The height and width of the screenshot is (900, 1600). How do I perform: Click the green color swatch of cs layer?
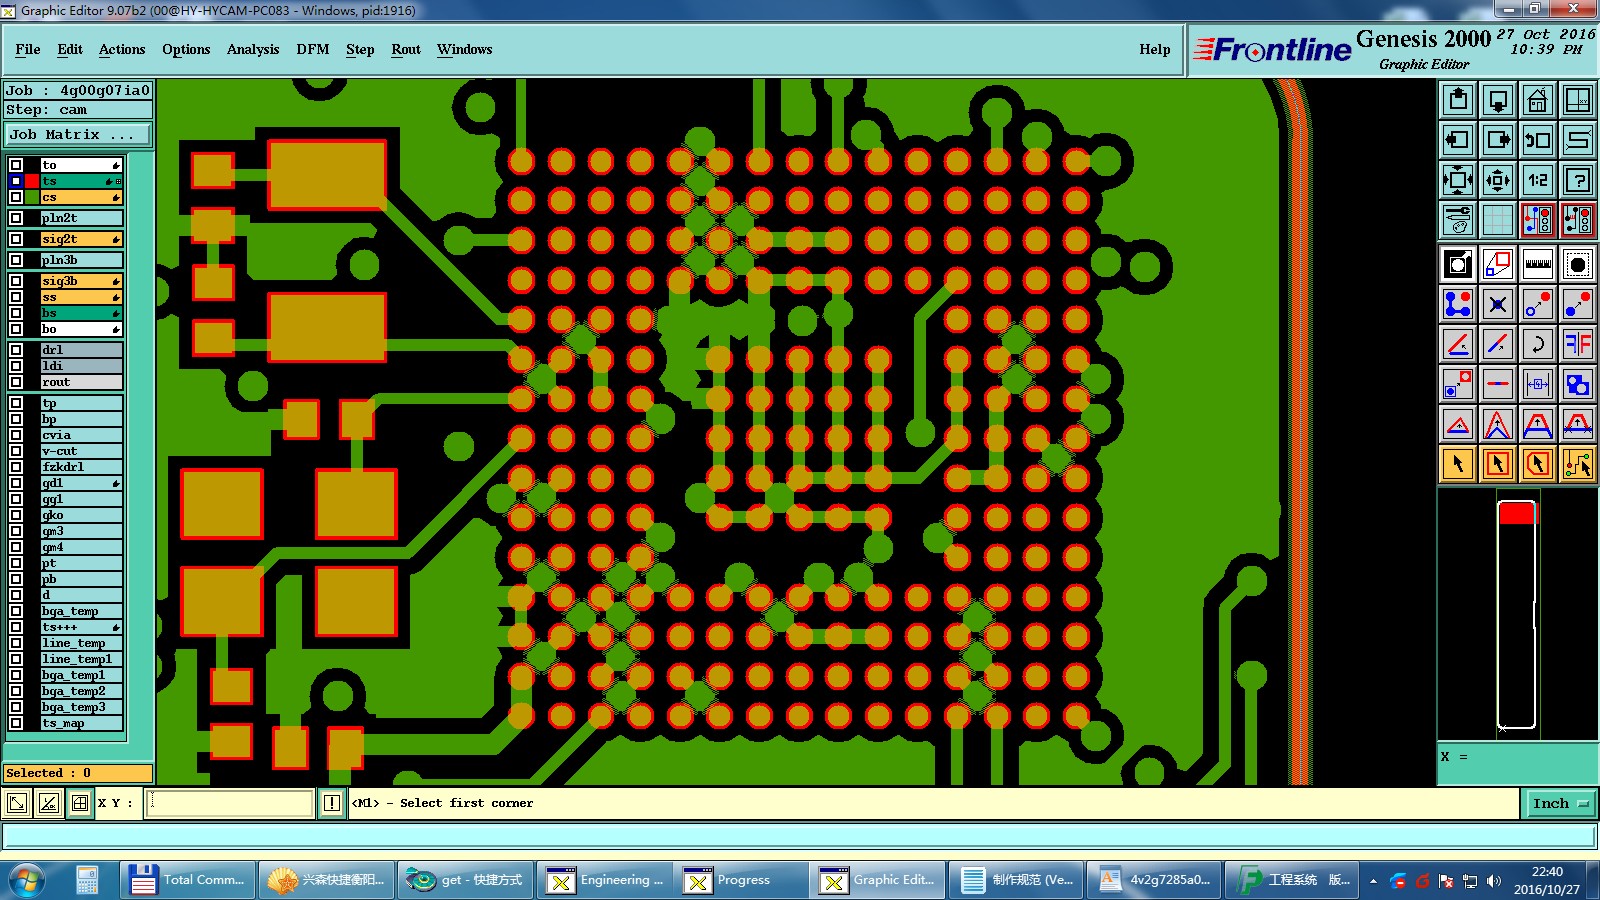(x=32, y=197)
